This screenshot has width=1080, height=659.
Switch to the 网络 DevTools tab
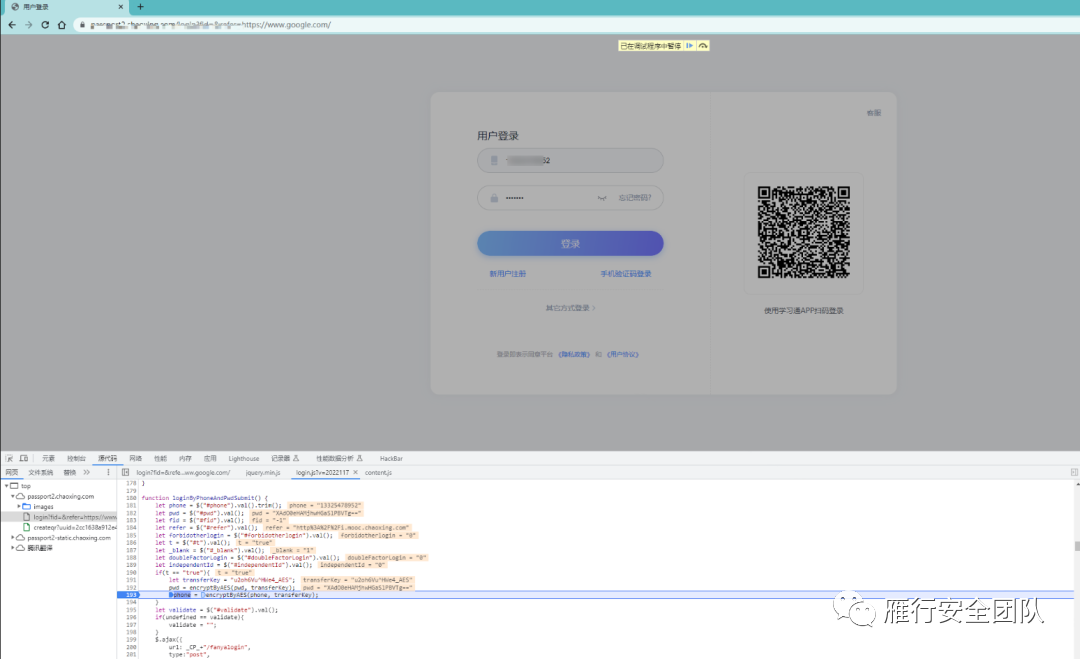click(136, 458)
